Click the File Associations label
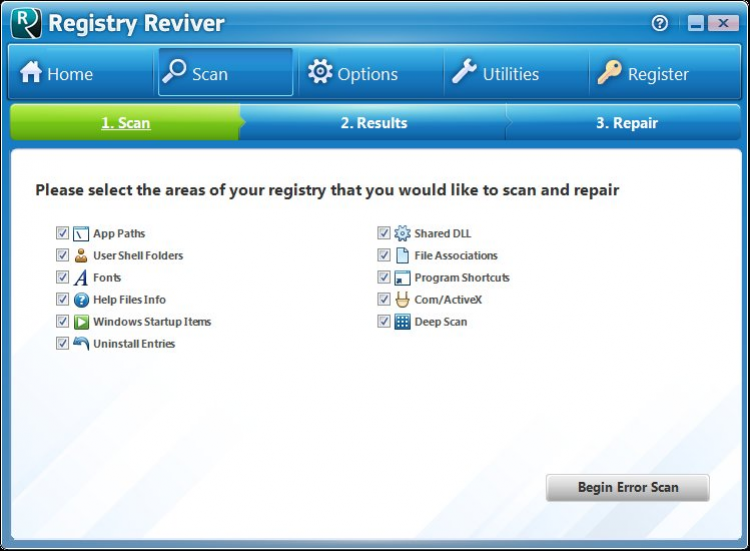 (456, 255)
